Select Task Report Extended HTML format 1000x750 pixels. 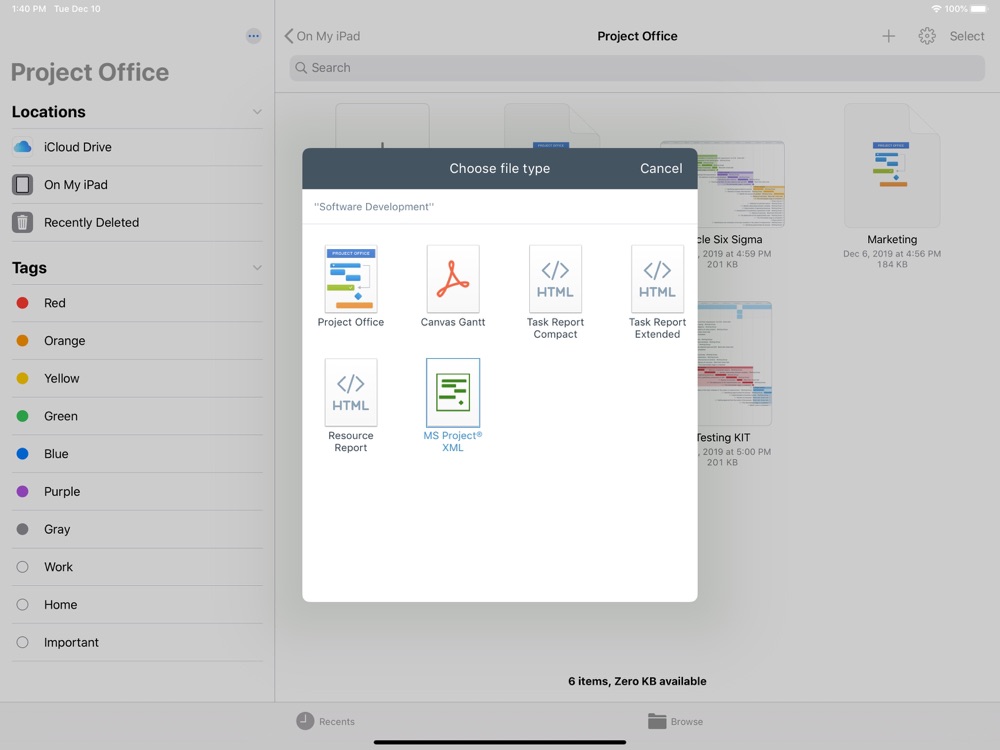657,280
